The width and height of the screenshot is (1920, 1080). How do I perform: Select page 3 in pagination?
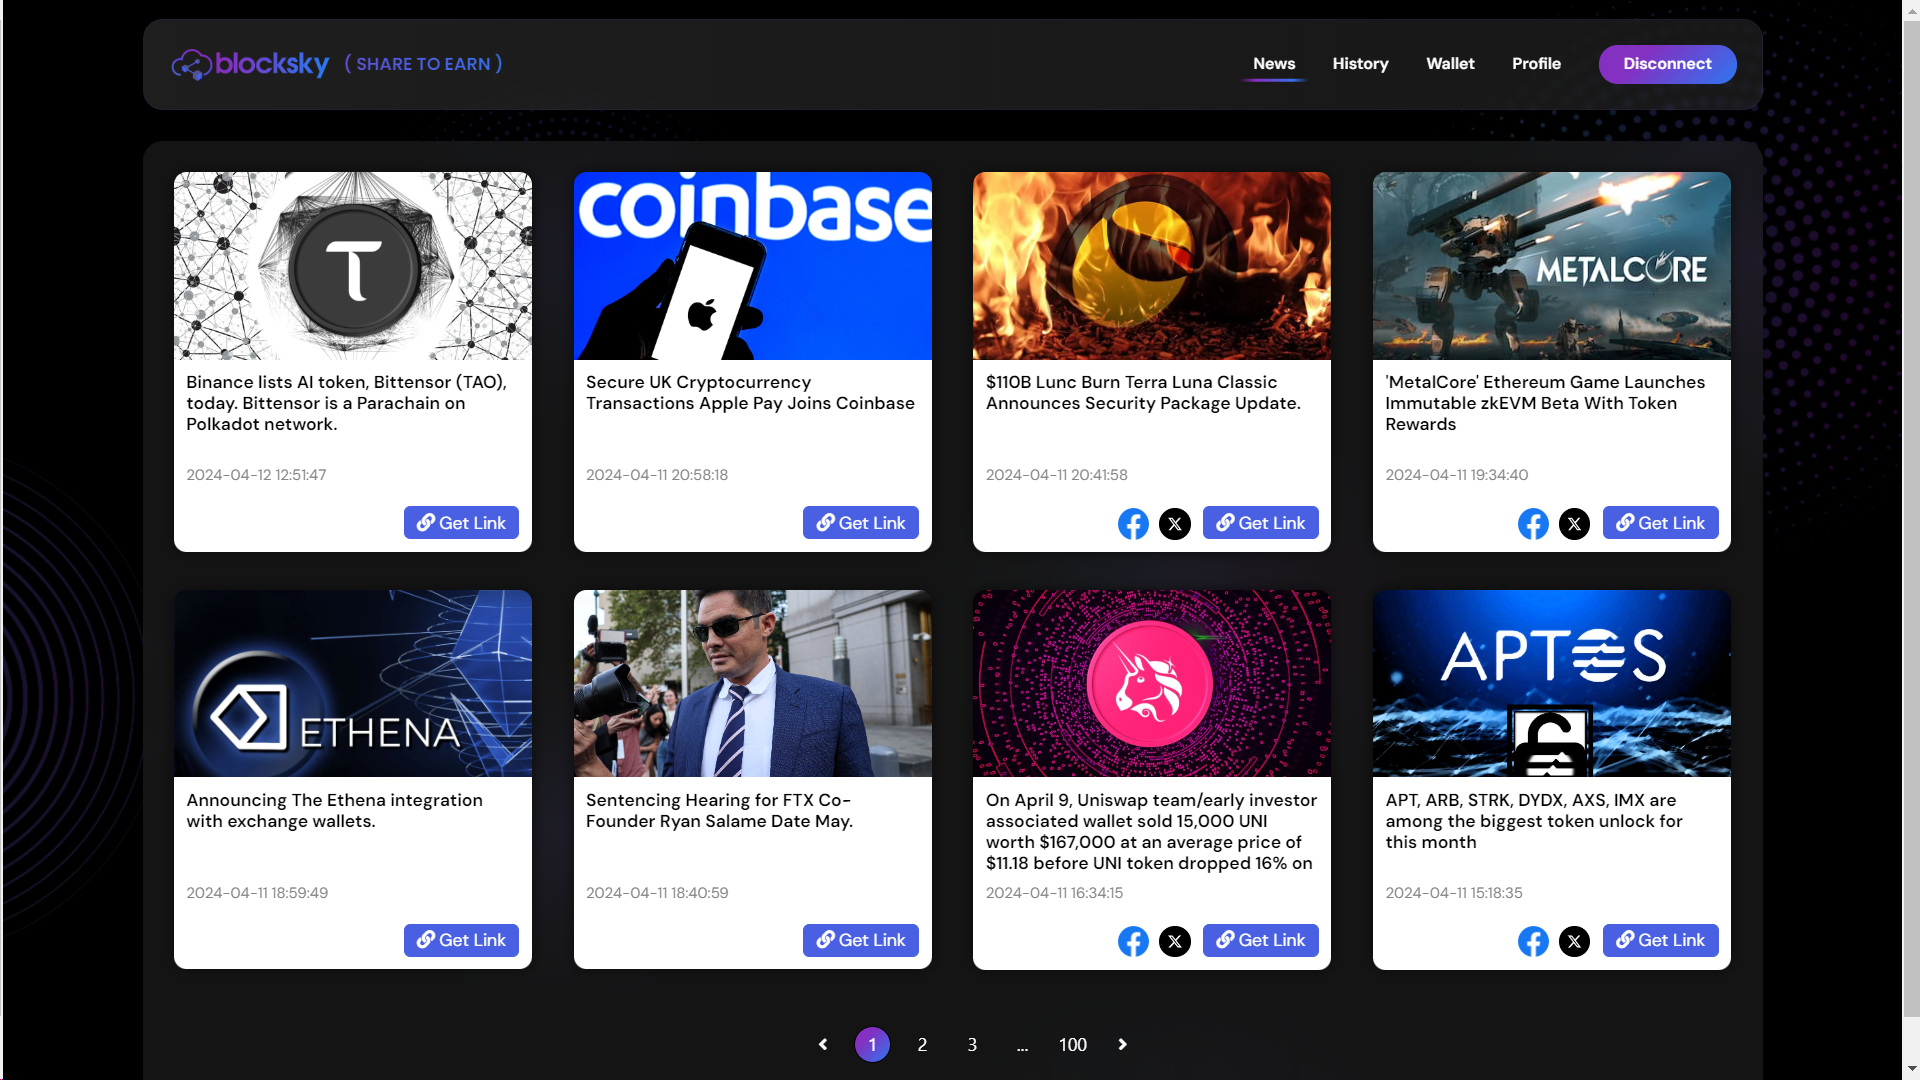point(972,1044)
